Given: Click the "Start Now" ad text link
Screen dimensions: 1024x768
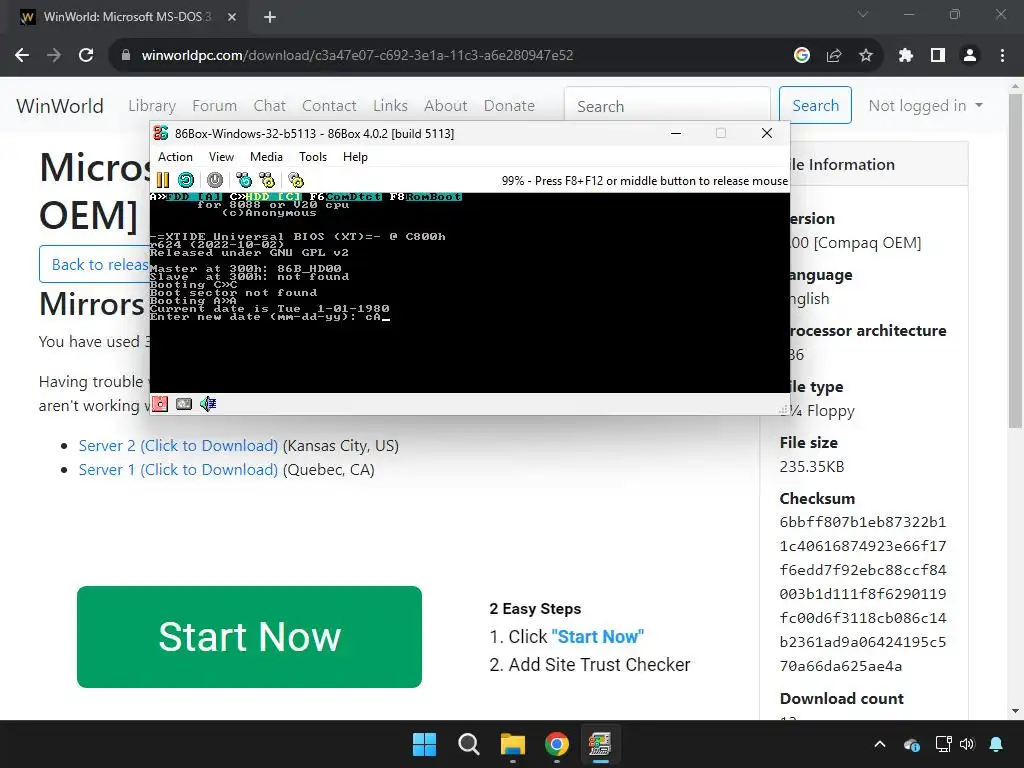Looking at the screenshot, I should tap(598, 637).
